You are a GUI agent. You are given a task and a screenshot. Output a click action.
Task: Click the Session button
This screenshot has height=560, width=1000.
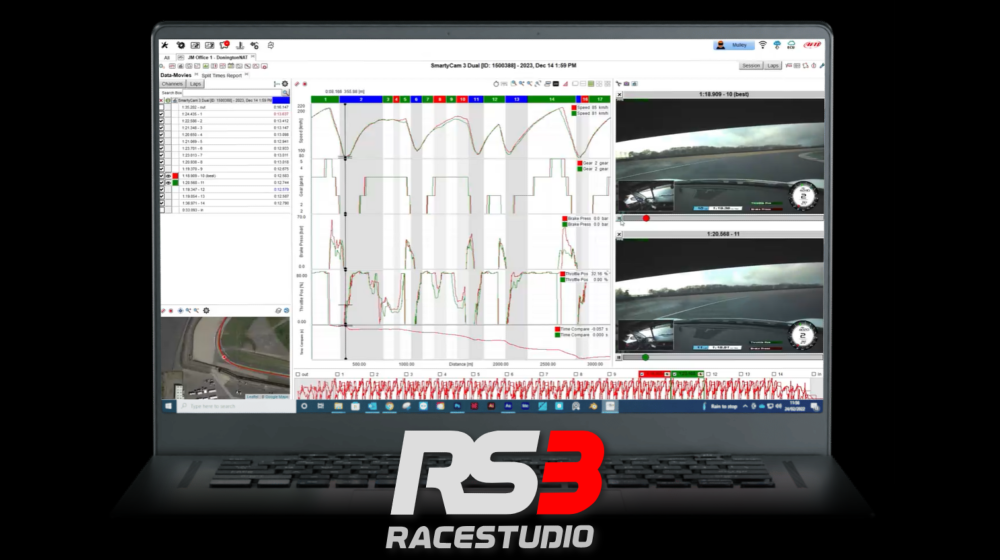(x=751, y=65)
